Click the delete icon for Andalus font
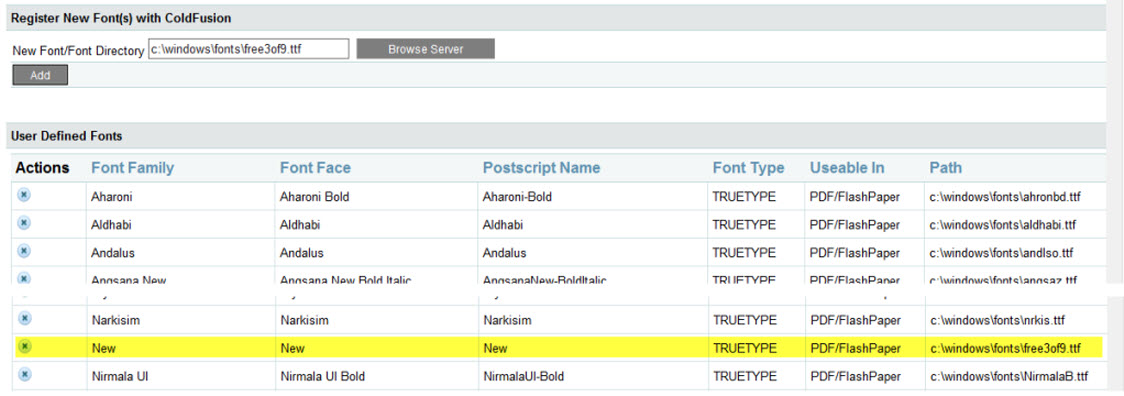 coord(24,250)
